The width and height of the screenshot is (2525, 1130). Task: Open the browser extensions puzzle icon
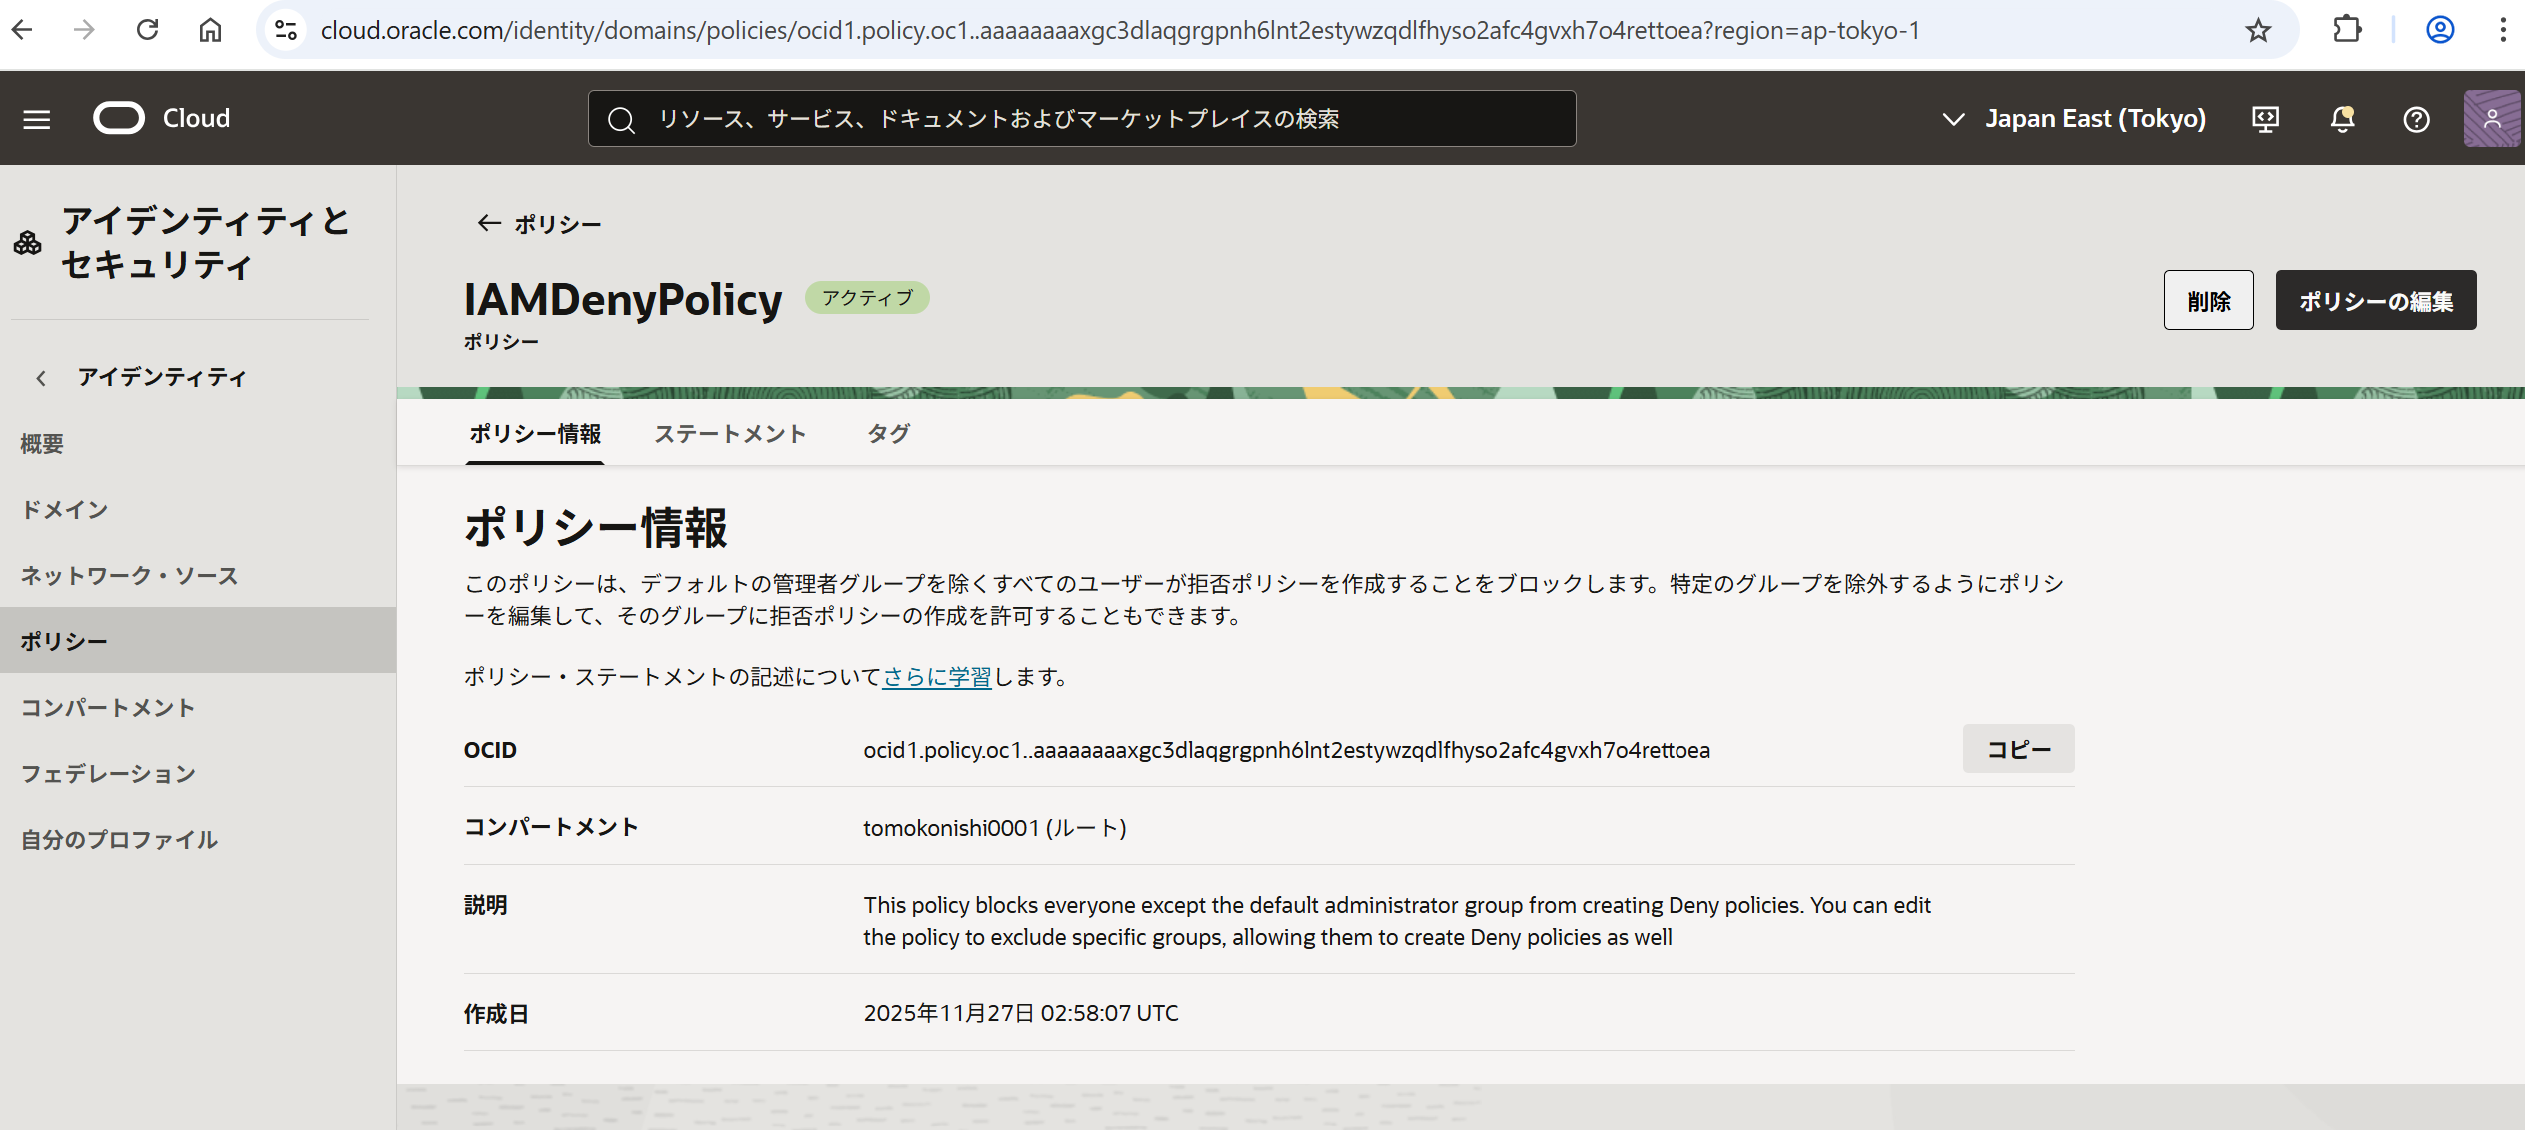(2347, 30)
